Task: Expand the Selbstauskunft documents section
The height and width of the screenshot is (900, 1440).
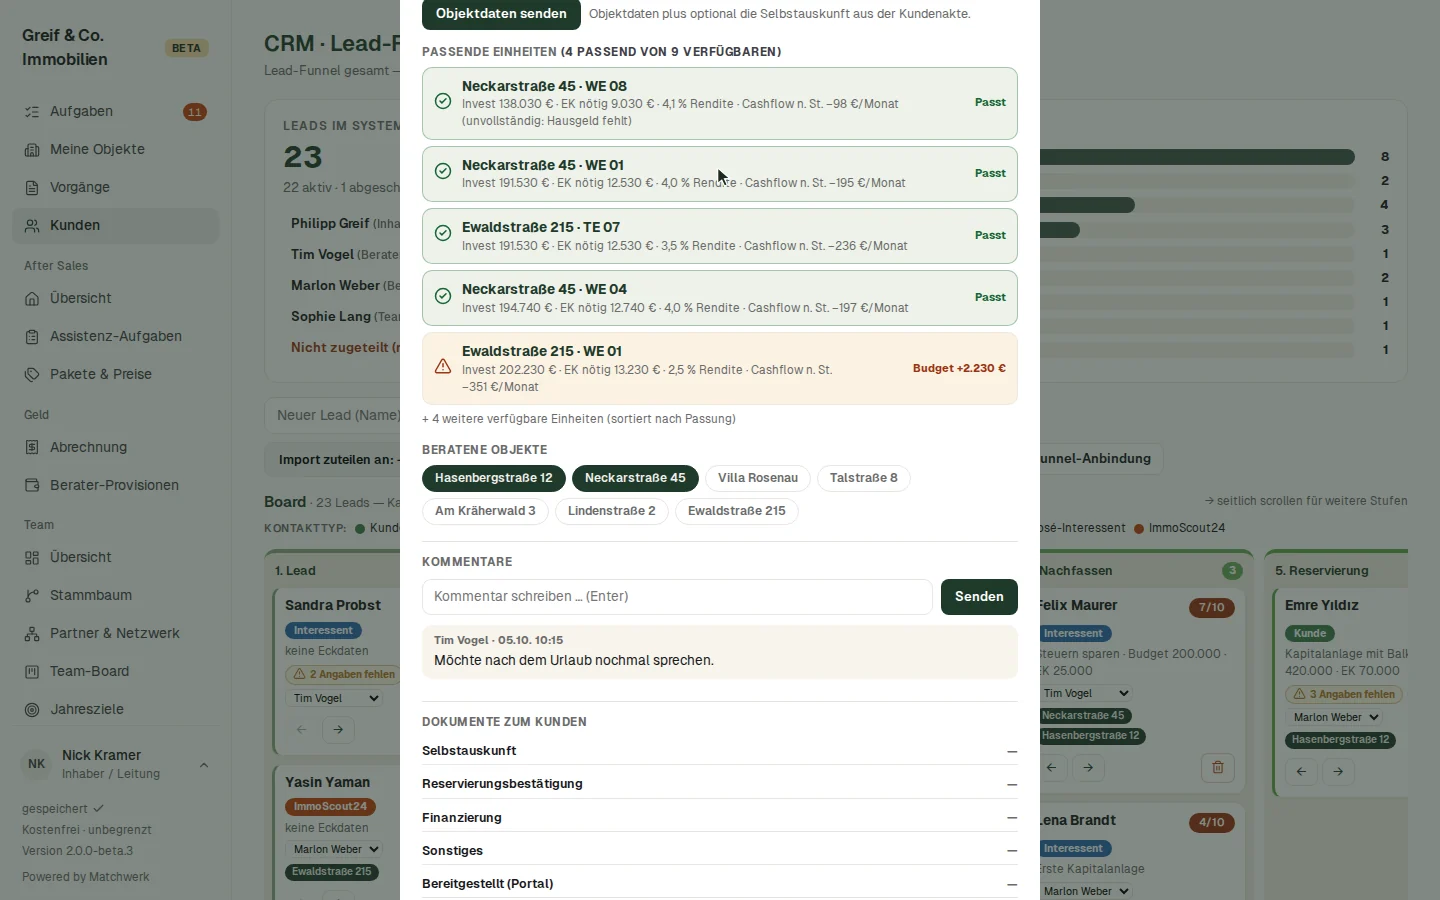Action: pos(720,751)
